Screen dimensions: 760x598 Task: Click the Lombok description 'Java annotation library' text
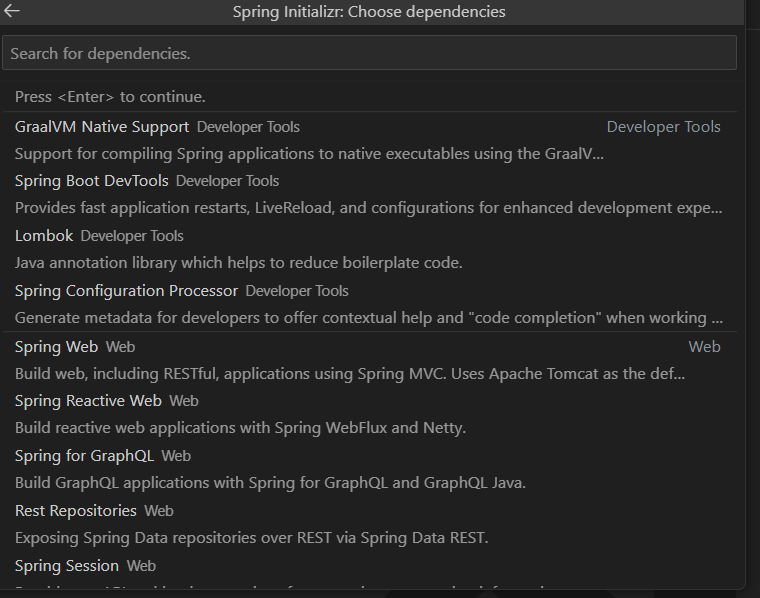(238, 263)
